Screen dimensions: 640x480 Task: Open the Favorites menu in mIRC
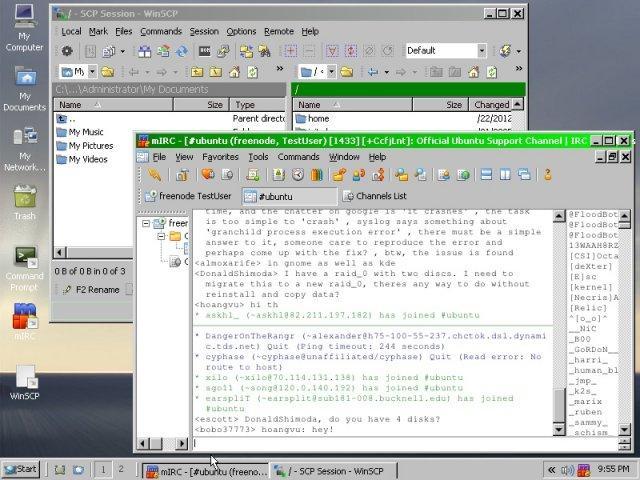(x=220, y=157)
